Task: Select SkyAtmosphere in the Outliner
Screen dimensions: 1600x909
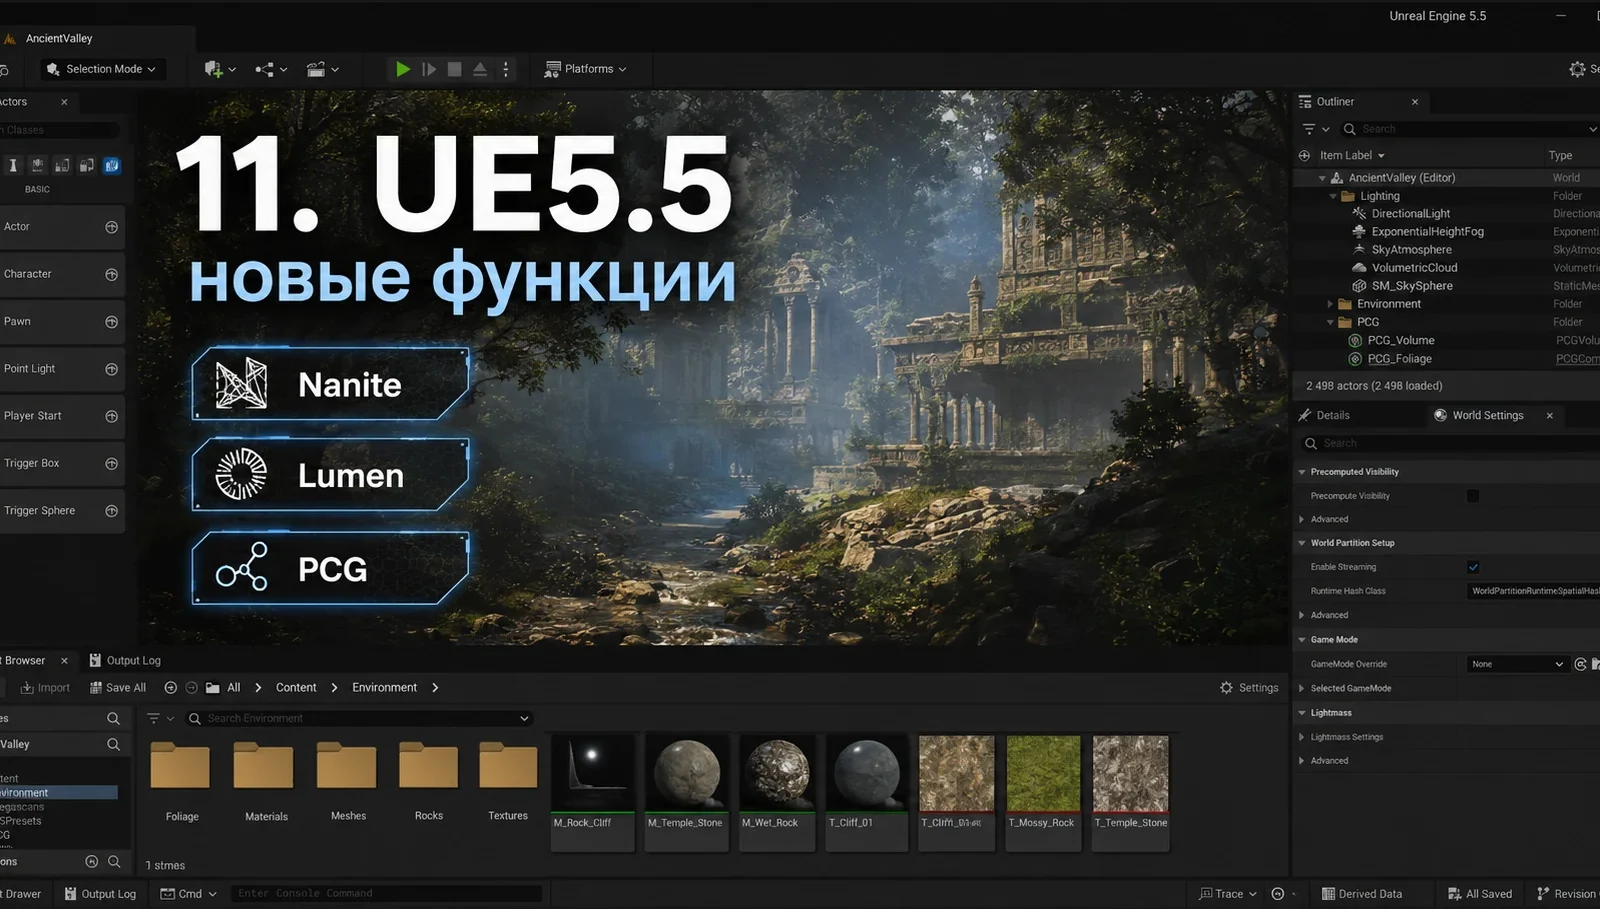Action: 1411,250
